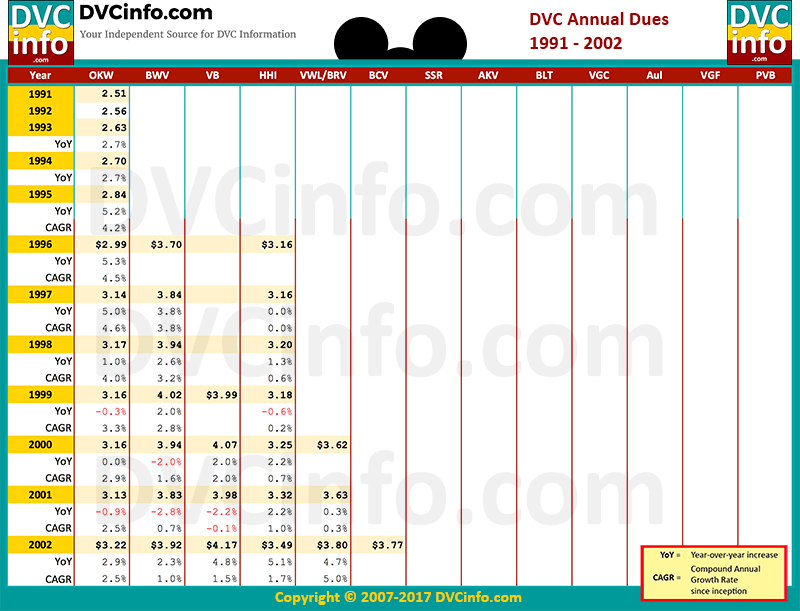
Task: Click VWL/BRV 2000 value $3.62
Action: [x=332, y=445]
